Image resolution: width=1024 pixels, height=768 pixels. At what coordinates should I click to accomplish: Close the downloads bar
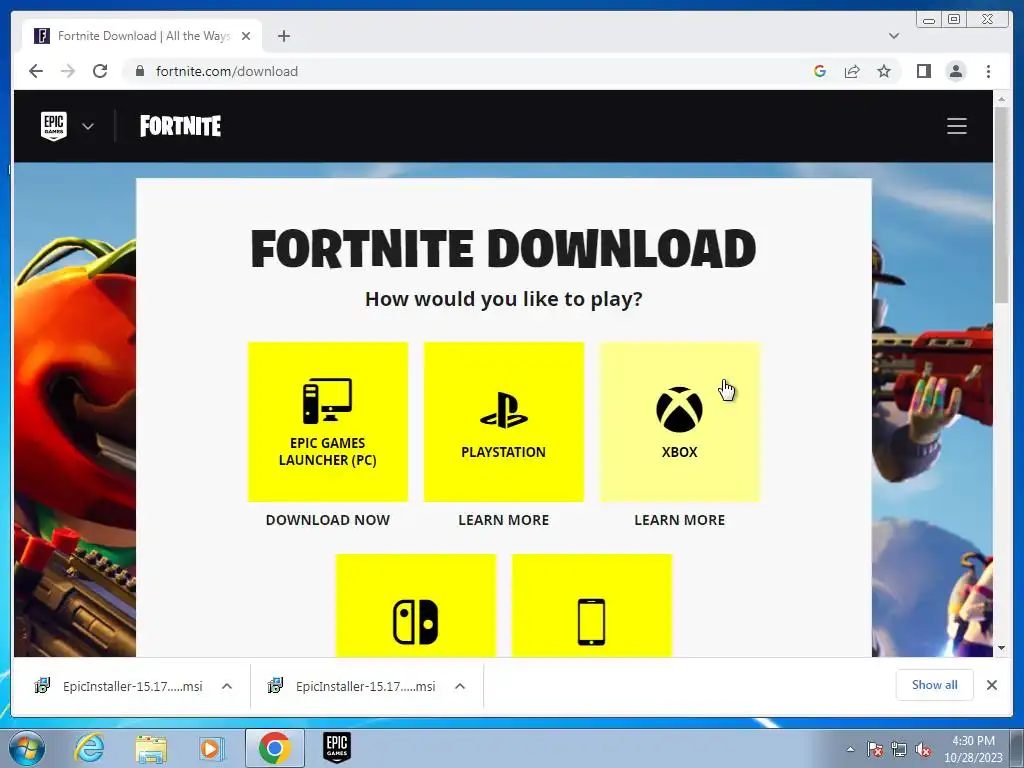[991, 685]
